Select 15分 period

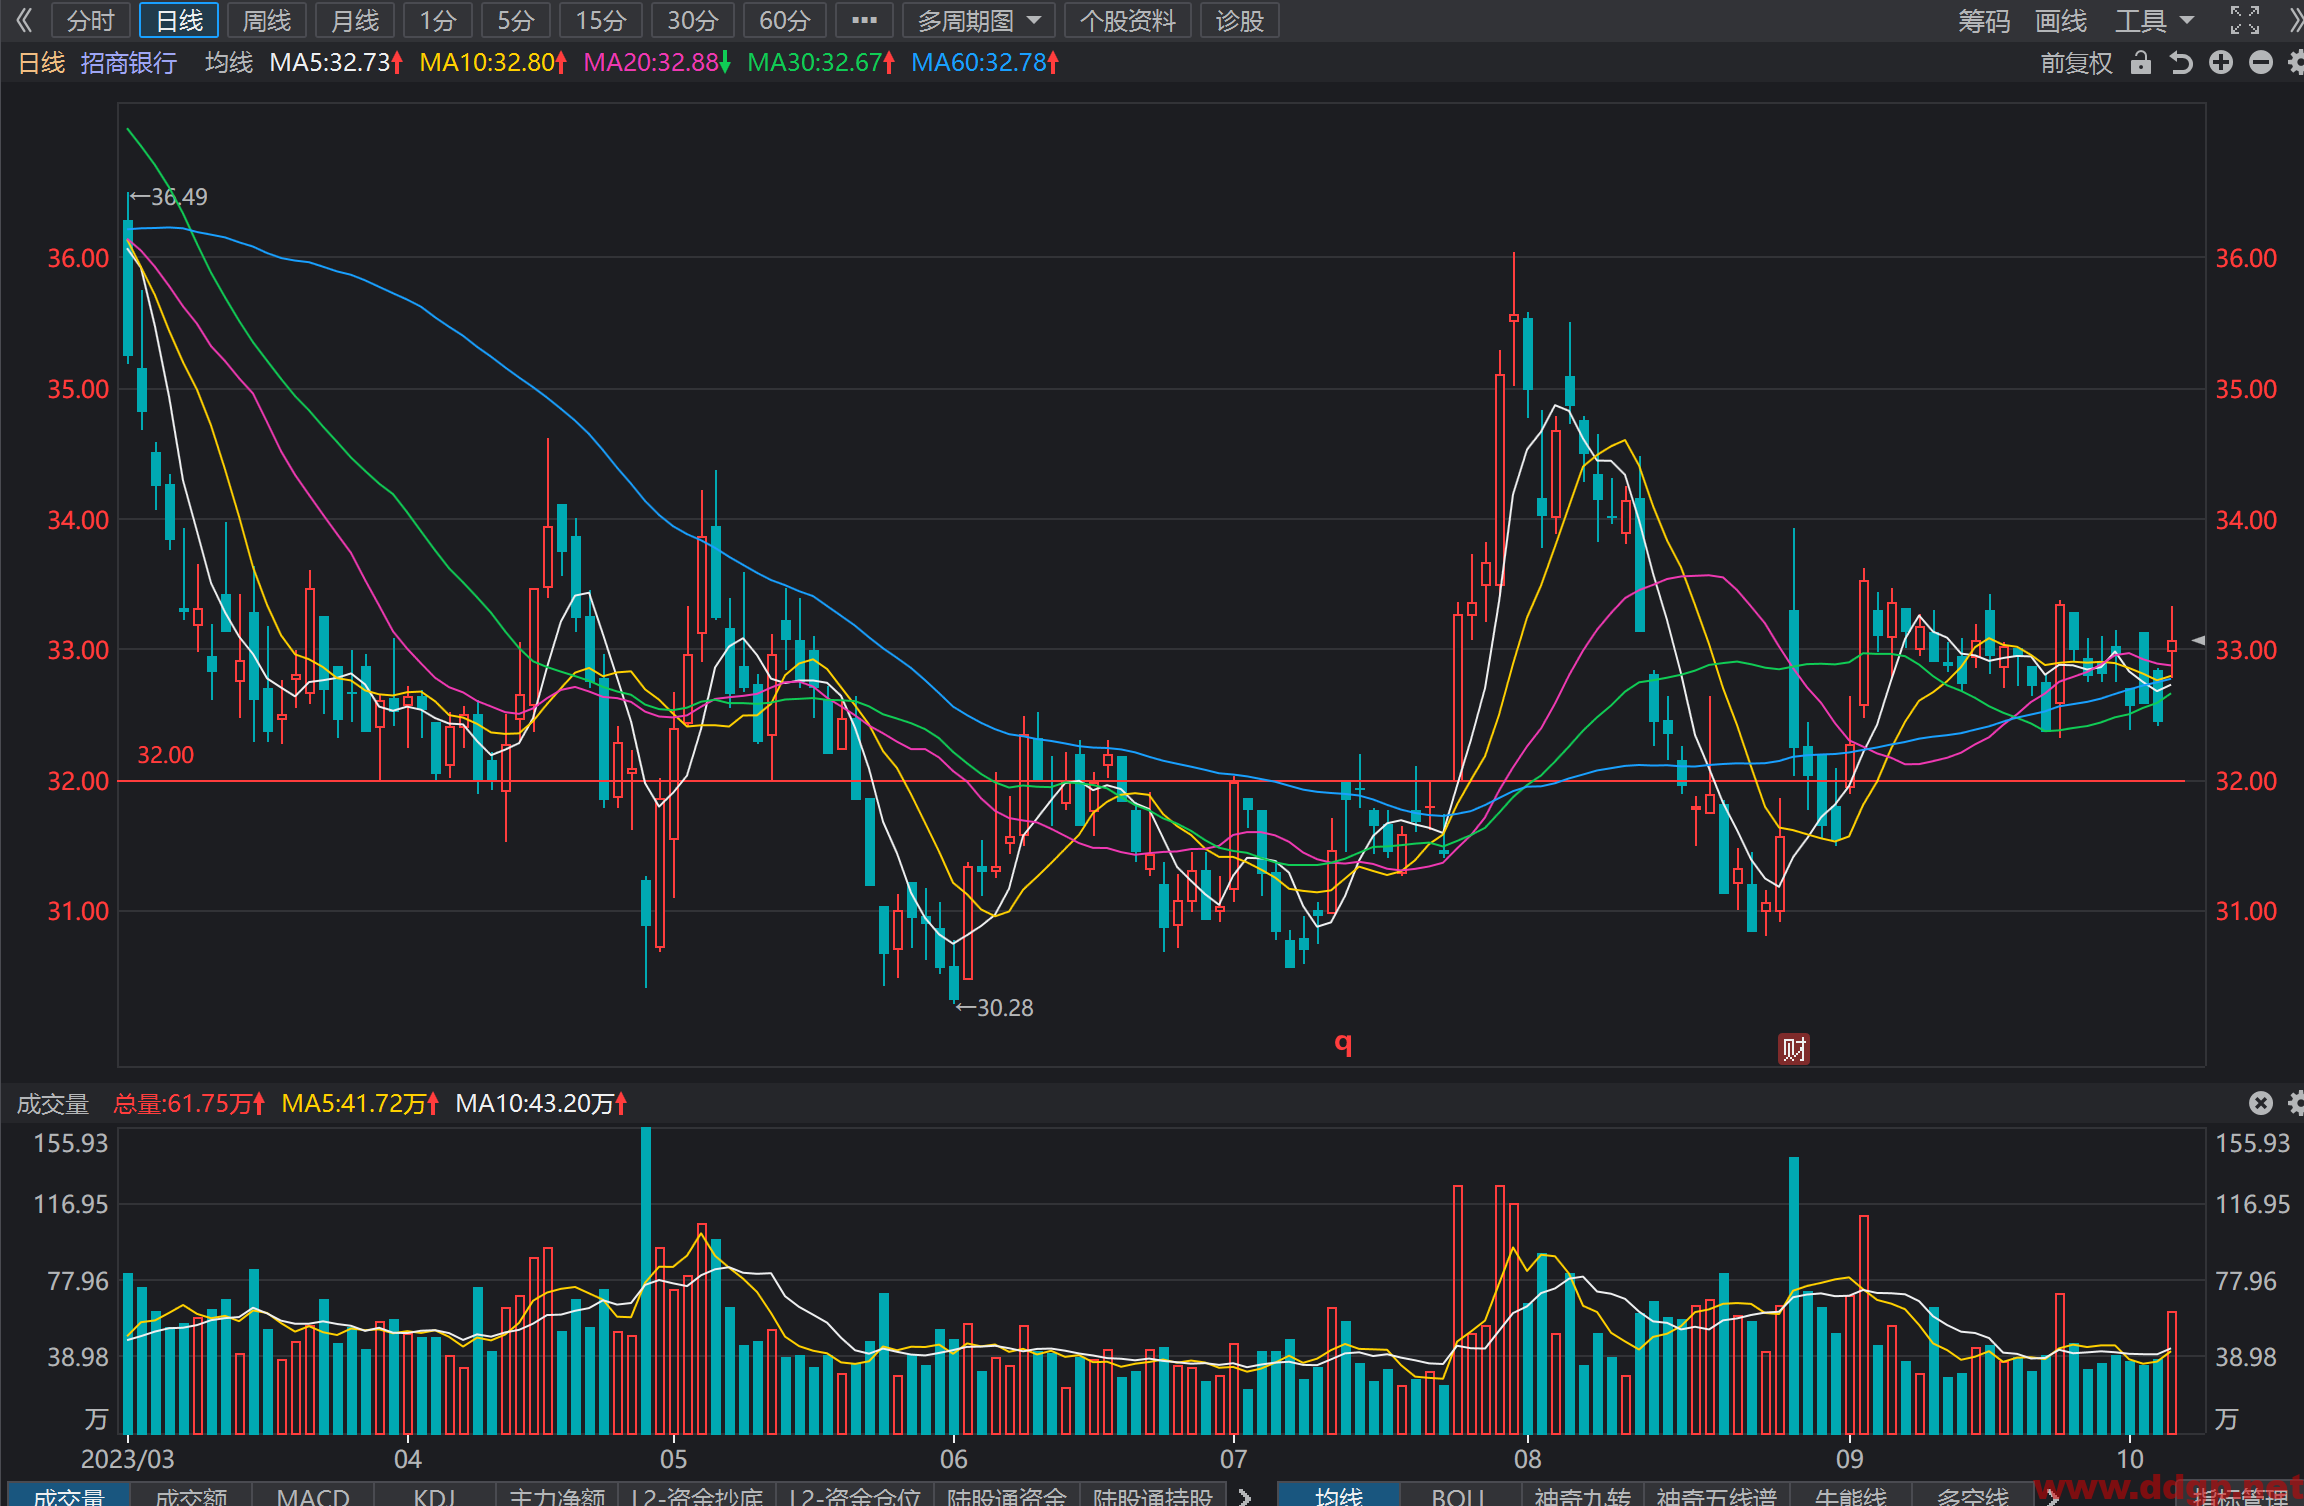pos(601,20)
